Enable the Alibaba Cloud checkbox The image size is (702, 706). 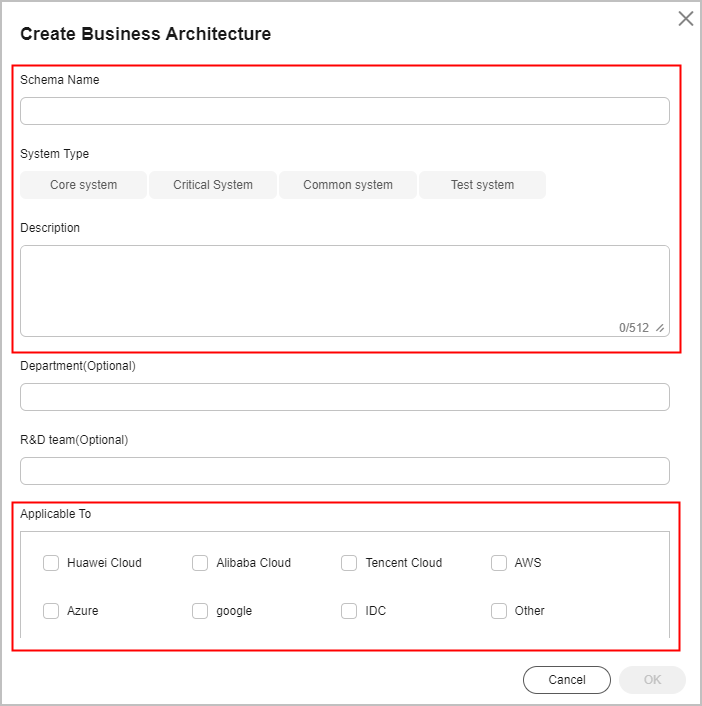pos(200,563)
